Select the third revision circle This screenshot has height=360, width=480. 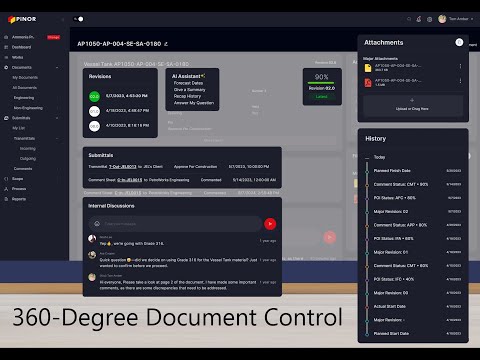pos(94,126)
